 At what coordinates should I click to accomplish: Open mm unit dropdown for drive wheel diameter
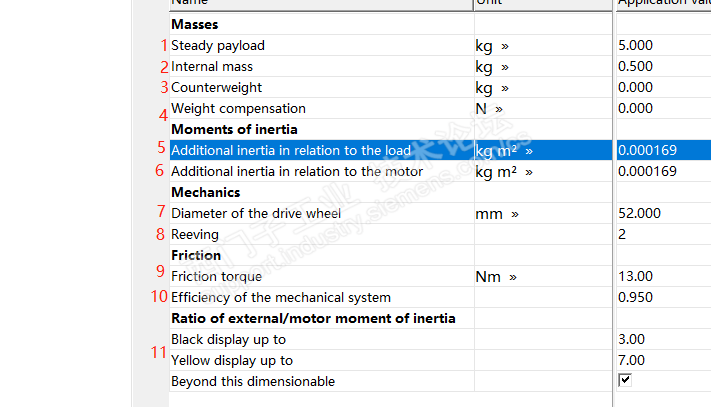click(x=516, y=214)
